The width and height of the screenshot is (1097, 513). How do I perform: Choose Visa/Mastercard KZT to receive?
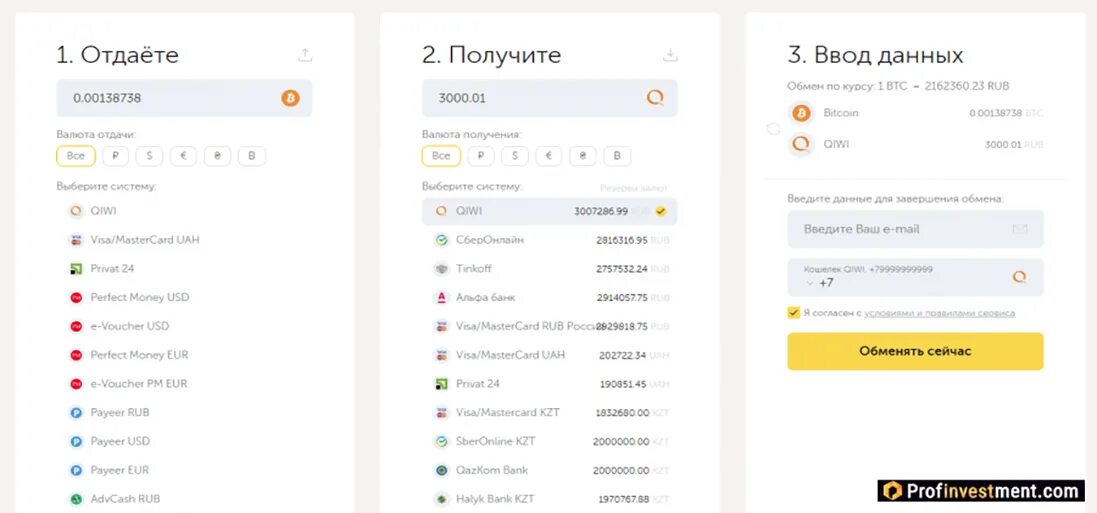549,412
